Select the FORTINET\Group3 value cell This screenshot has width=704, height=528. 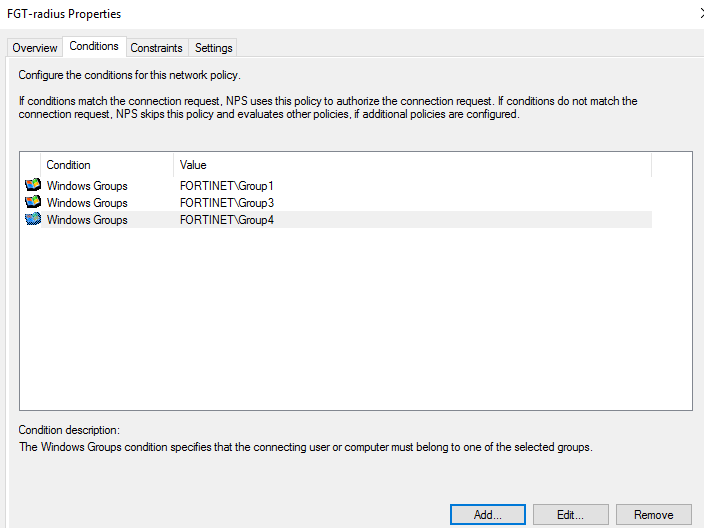point(226,203)
